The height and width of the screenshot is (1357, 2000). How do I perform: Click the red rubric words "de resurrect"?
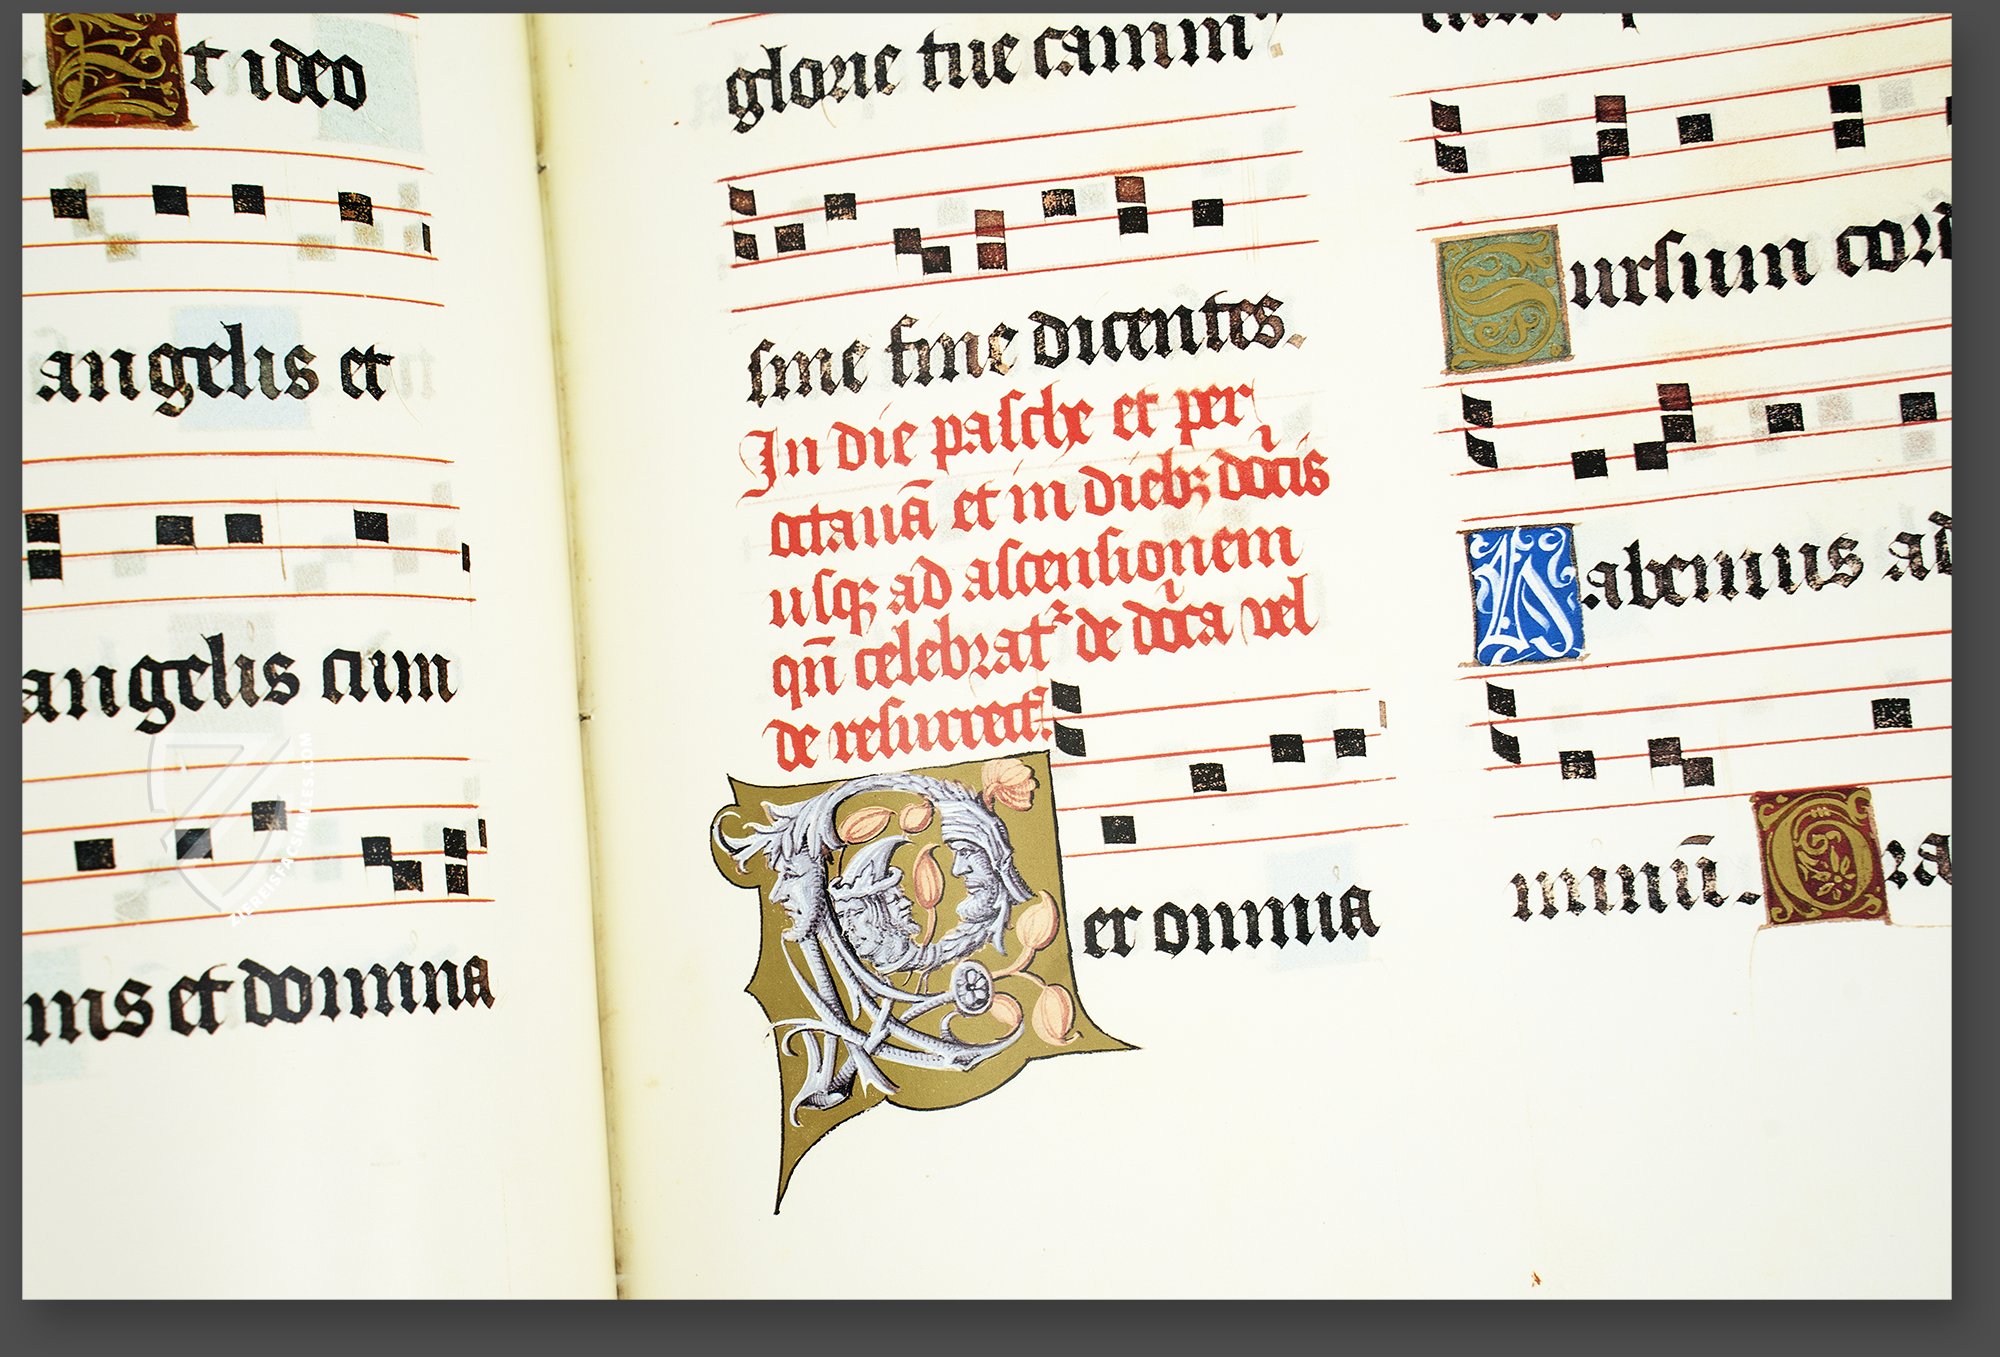click(905, 735)
